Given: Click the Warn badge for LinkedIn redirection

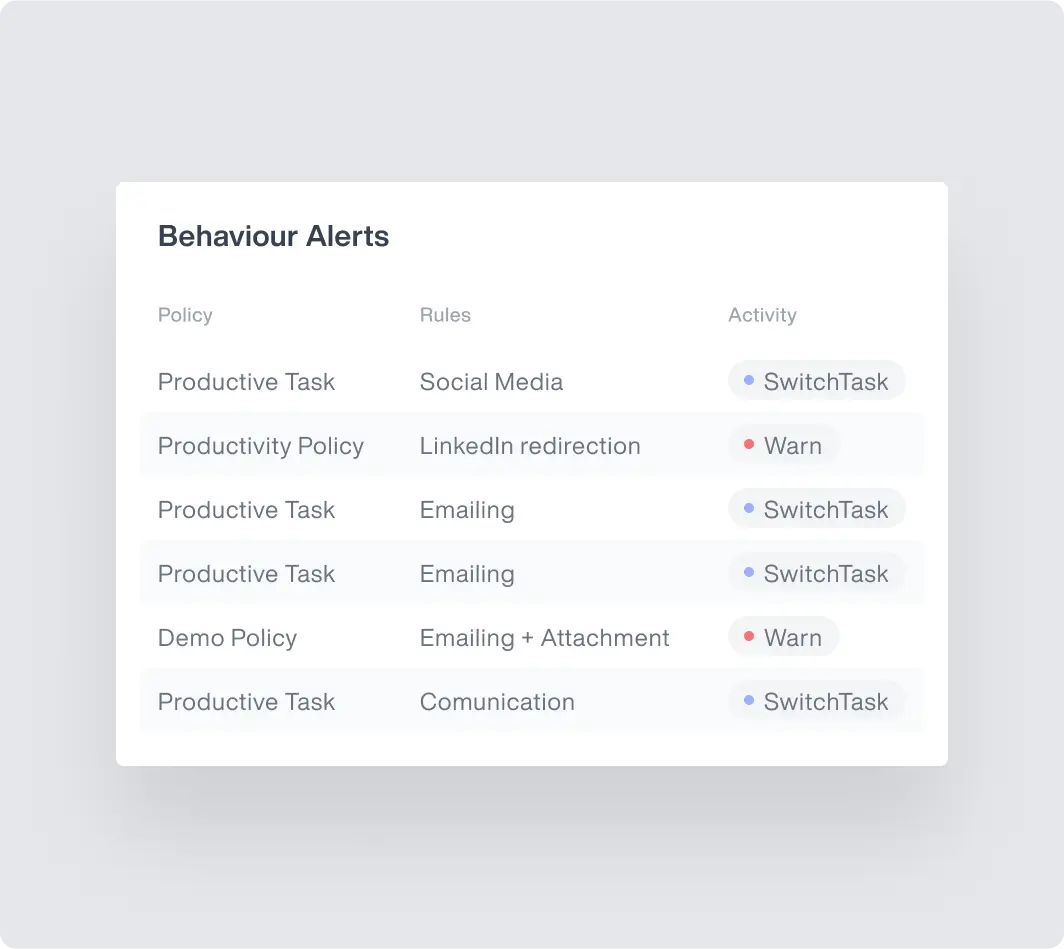Looking at the screenshot, I should 784,445.
